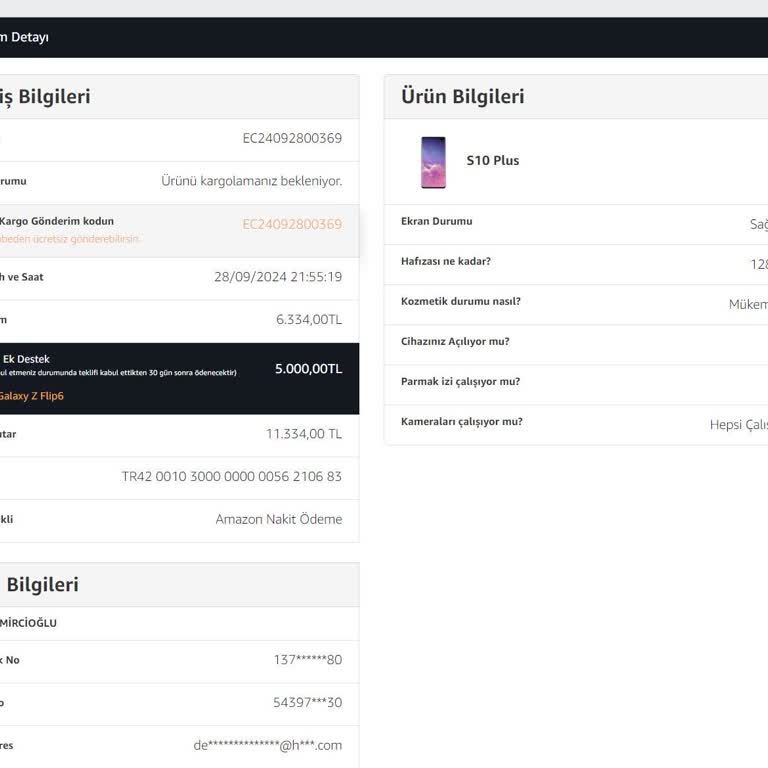
Task: Click the Galaxy Z Flip6 link
Action: pos(31,396)
